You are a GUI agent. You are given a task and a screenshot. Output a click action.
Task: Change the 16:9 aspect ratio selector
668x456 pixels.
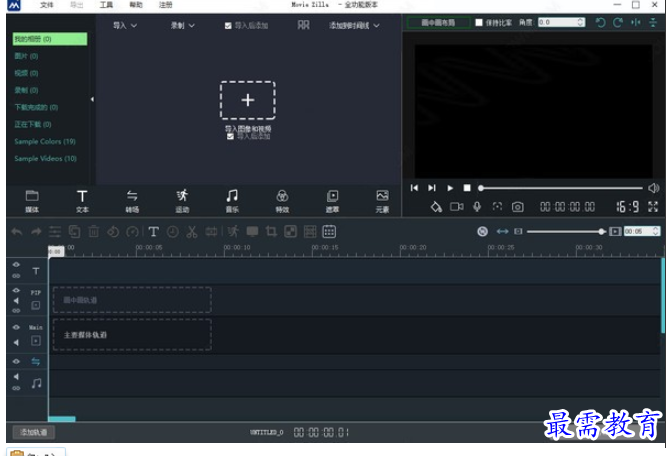pos(628,207)
